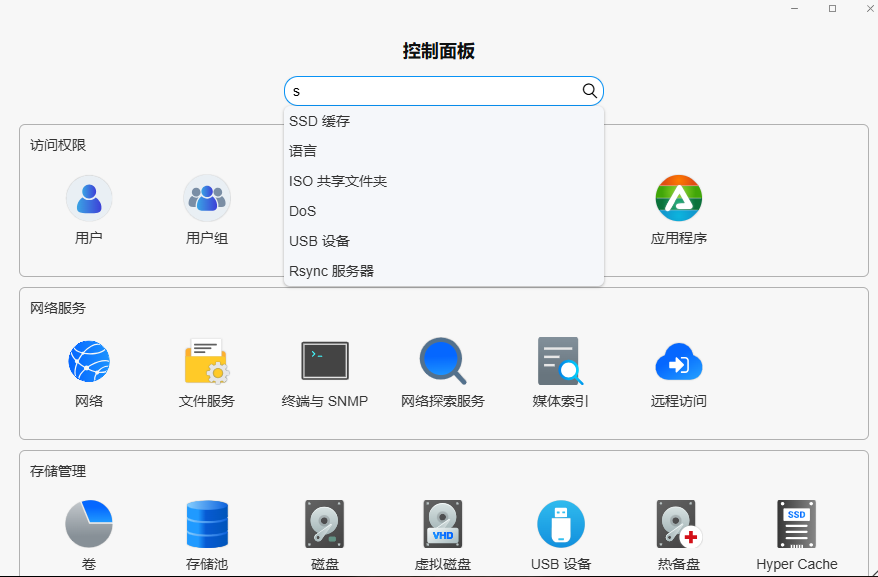The image size is (878, 577).
Task: Open 远程访问 remote access cloud icon
Action: click(678, 361)
